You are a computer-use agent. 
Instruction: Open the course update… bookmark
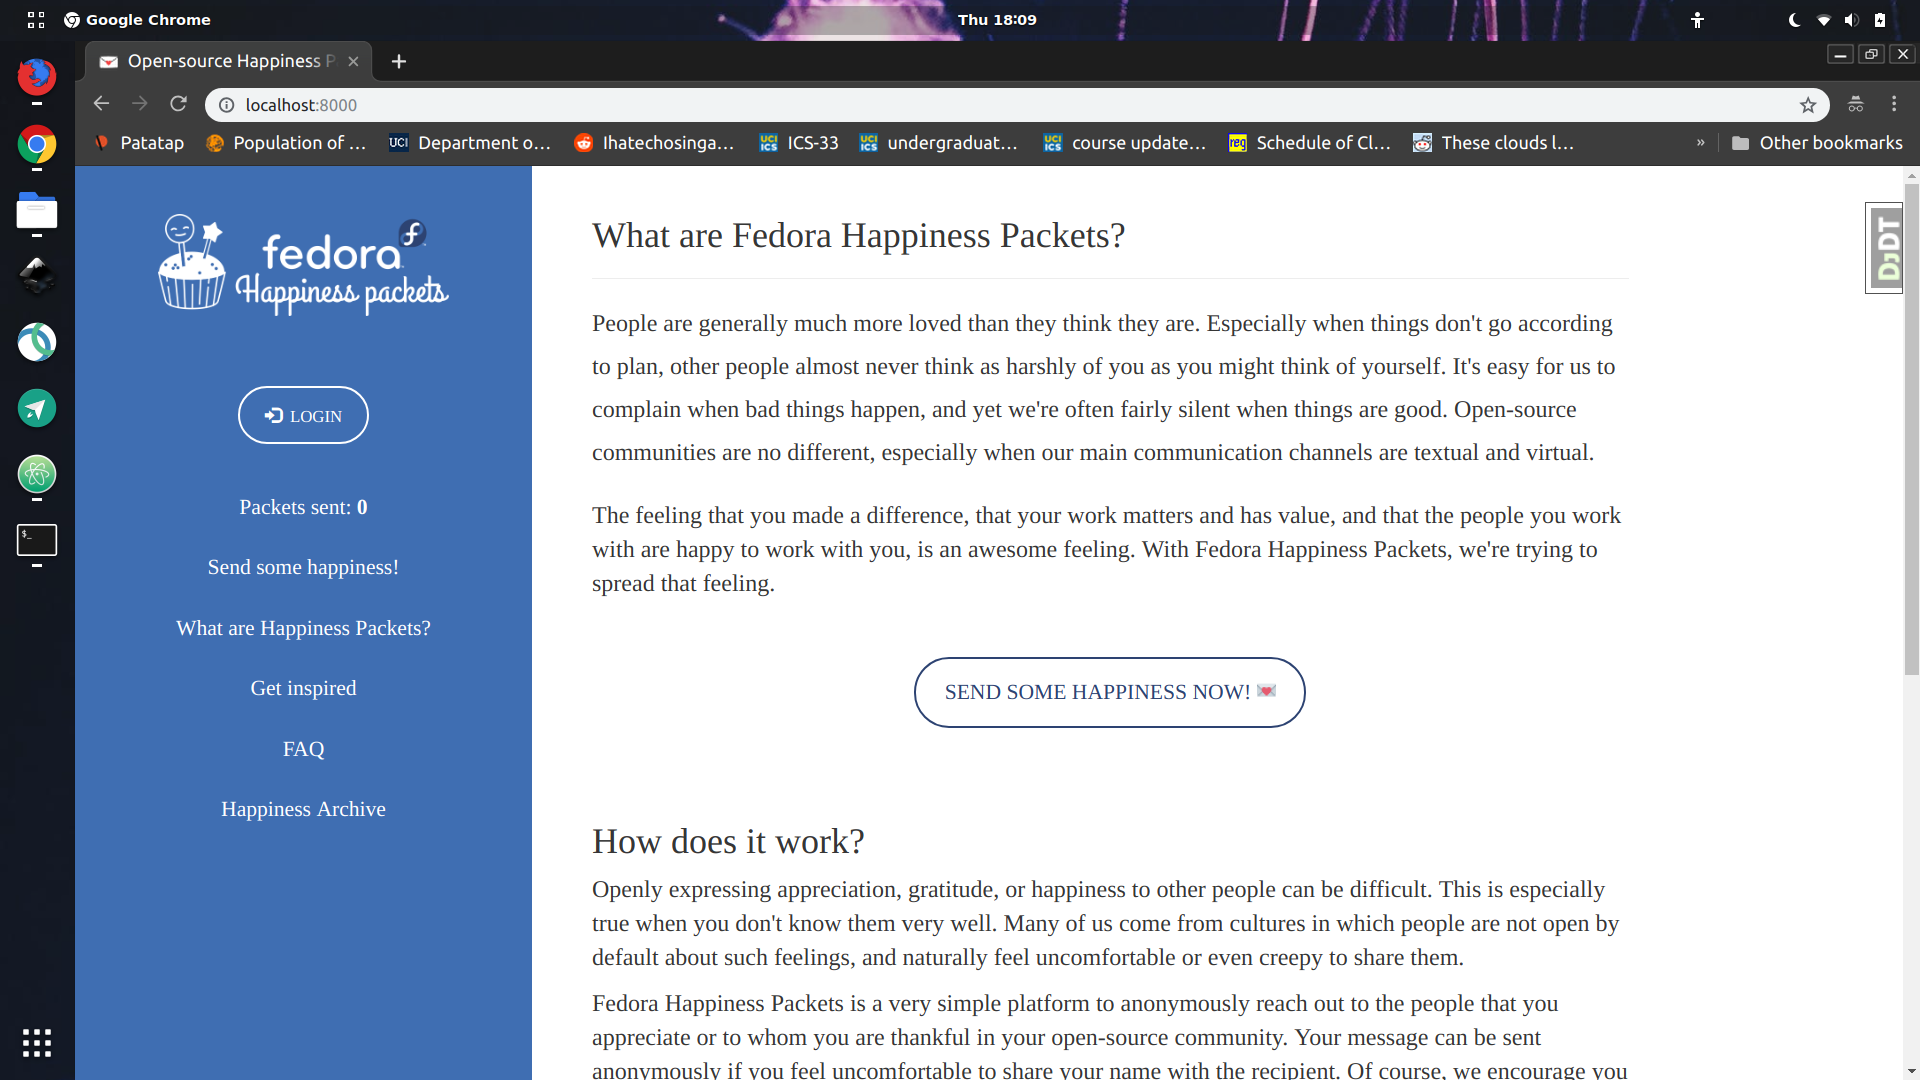[x=1124, y=143]
